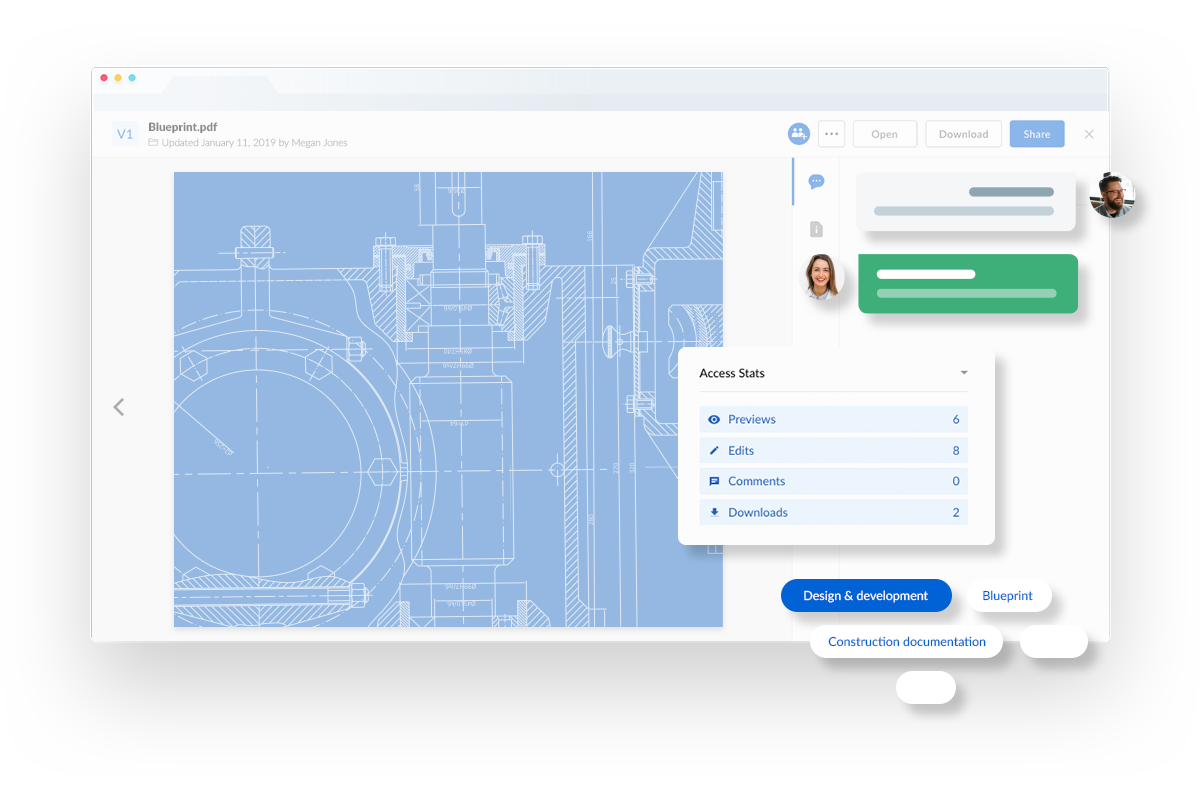Screen dimensions: 1200x800
Task: Open the comments panel icon in the sidebar
Action: coord(816,182)
